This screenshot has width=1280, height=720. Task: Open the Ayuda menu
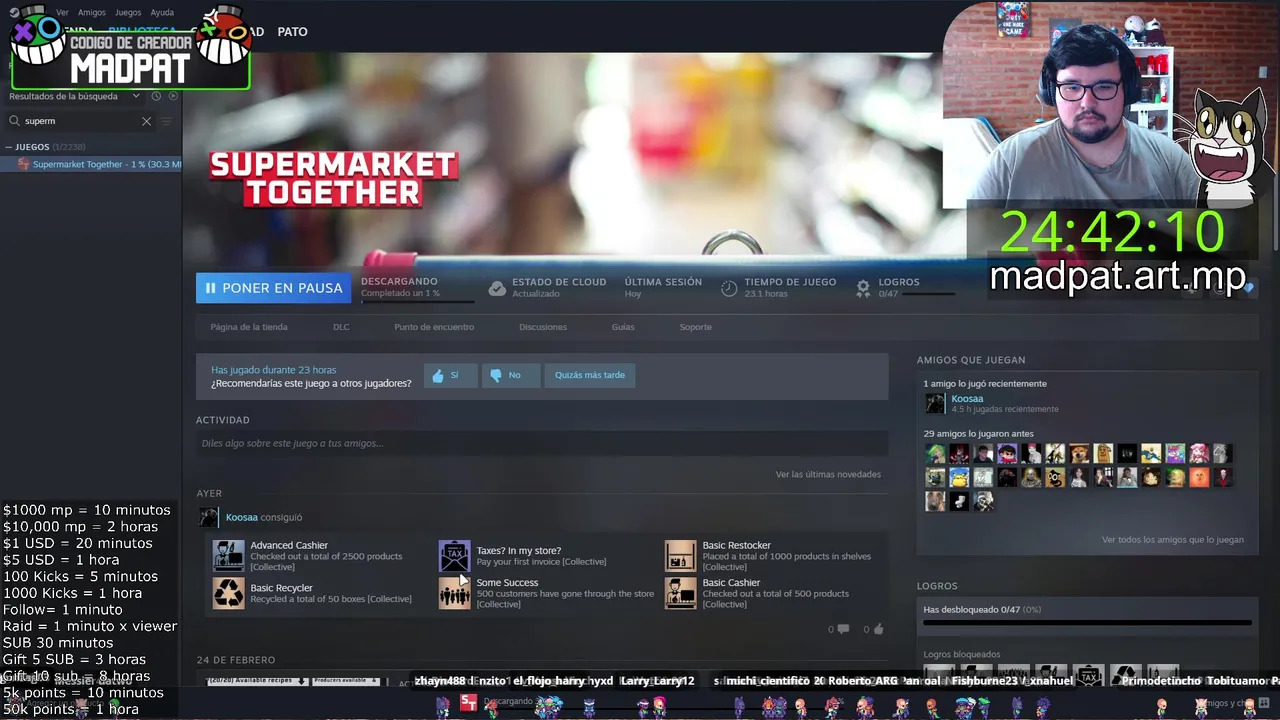pyautogui.click(x=162, y=13)
